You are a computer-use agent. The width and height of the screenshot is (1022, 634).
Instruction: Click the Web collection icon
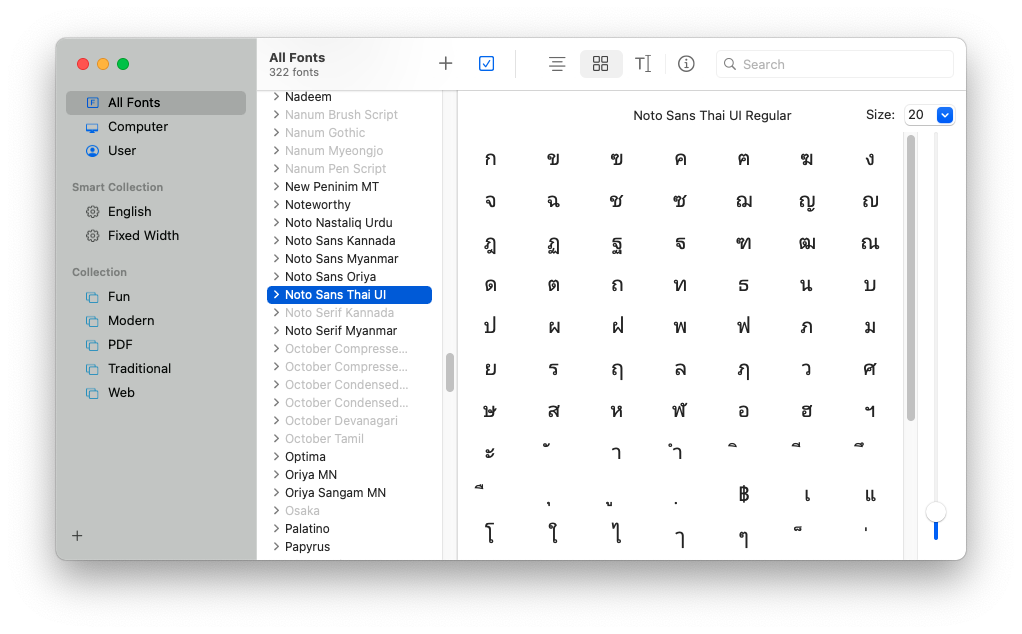93,394
